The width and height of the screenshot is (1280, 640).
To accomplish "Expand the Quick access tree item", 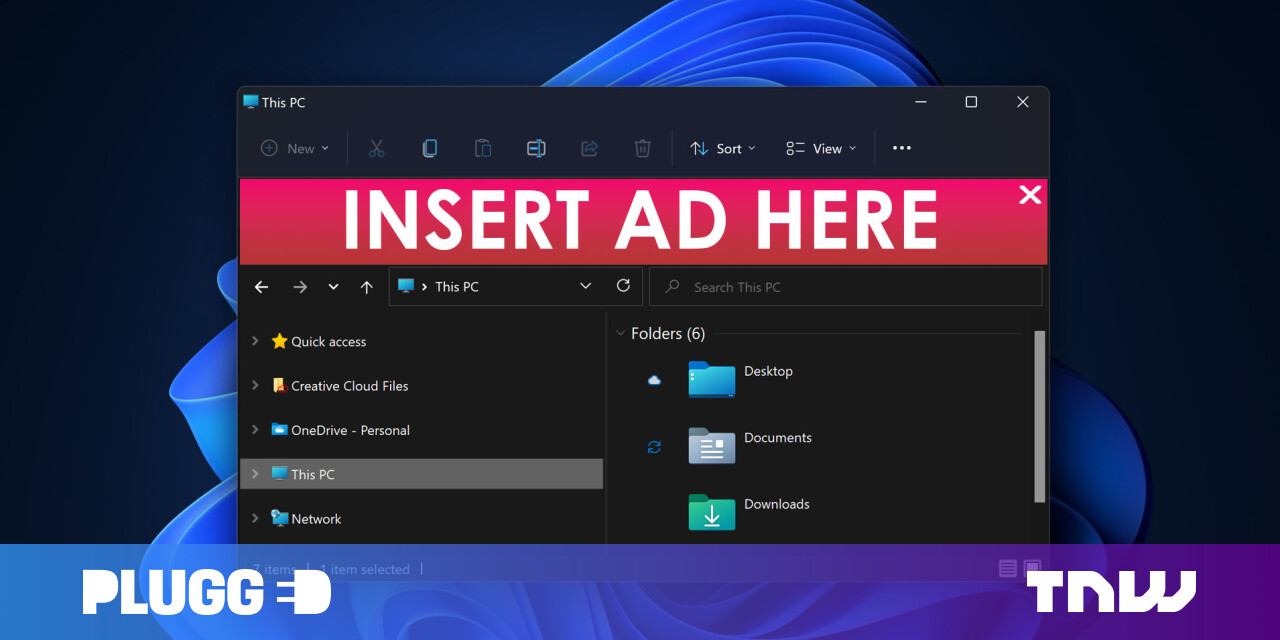I will 255,341.
